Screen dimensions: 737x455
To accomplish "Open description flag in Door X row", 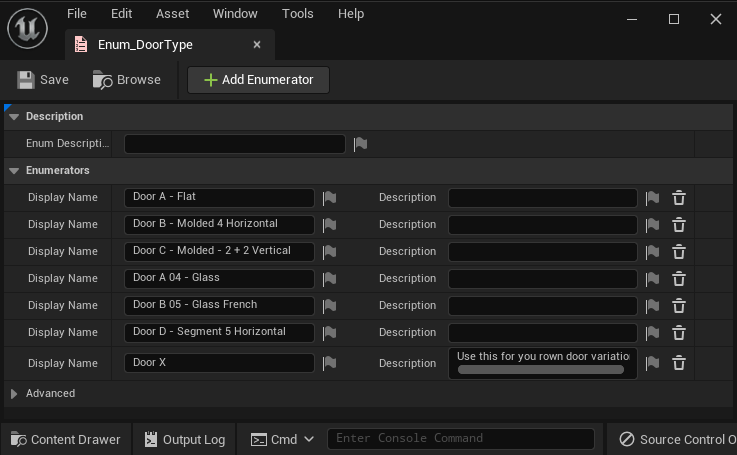I will click(x=652, y=363).
